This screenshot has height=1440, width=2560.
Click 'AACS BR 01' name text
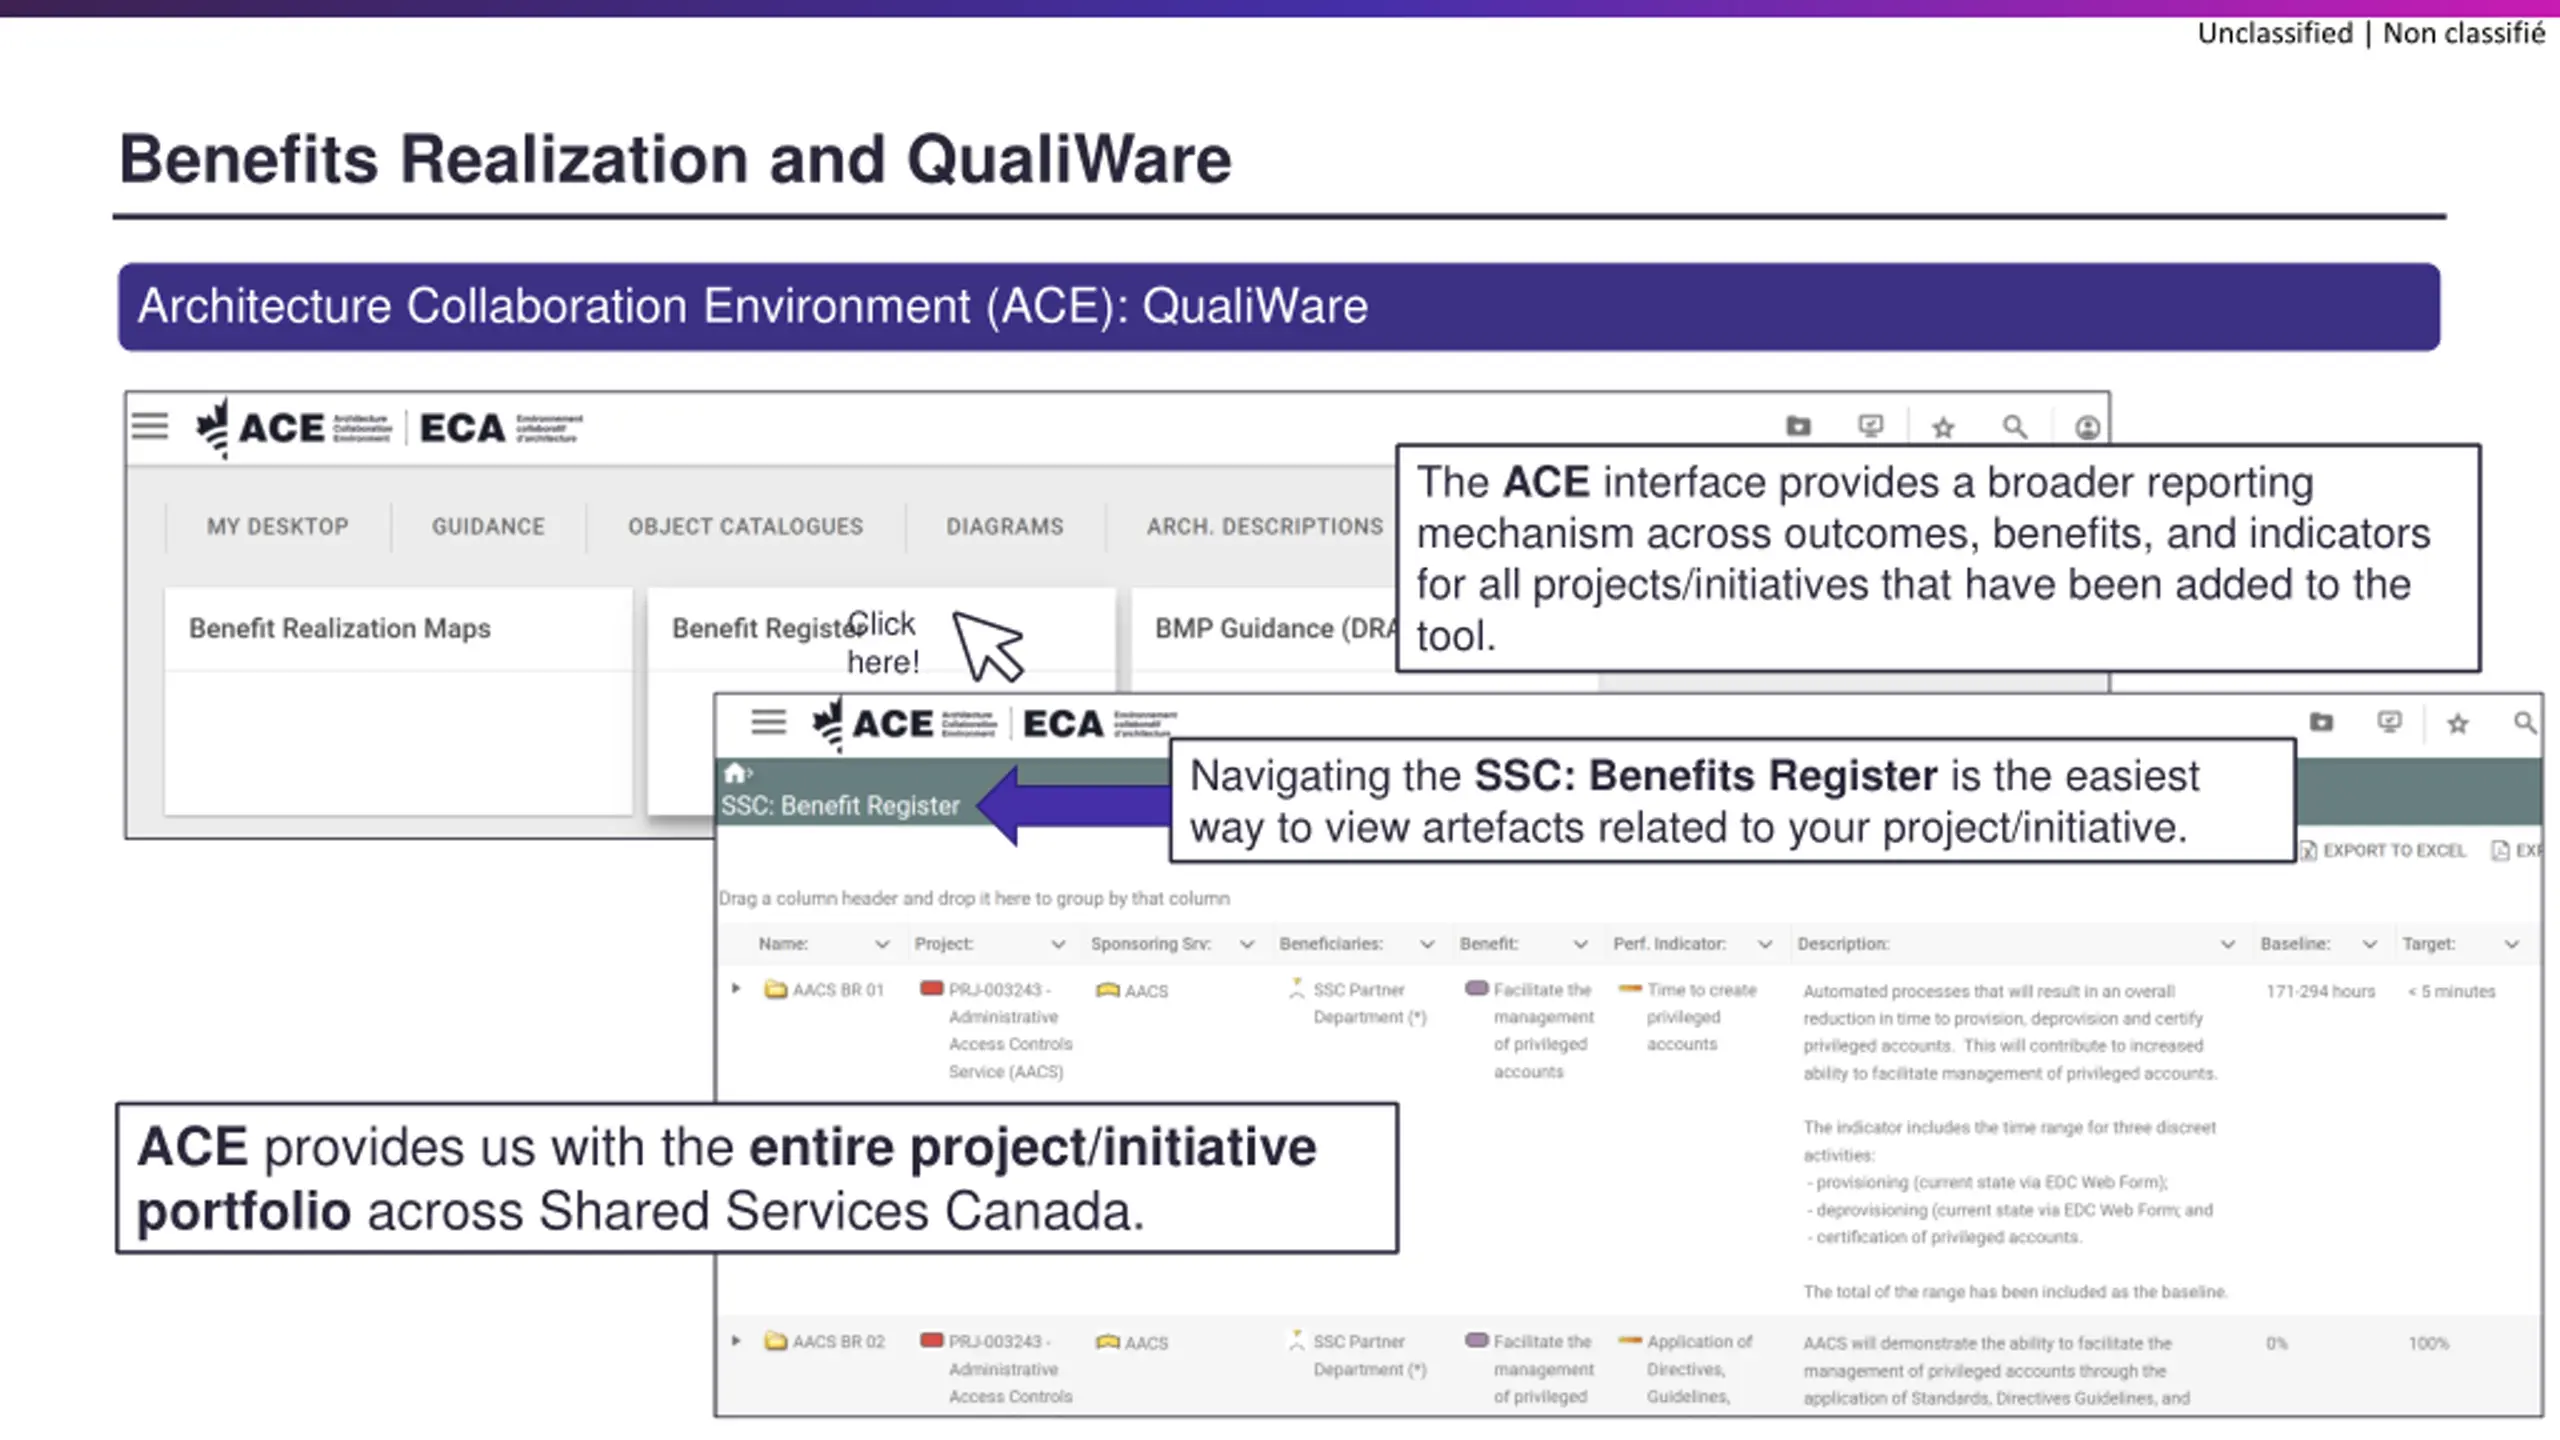(x=838, y=990)
